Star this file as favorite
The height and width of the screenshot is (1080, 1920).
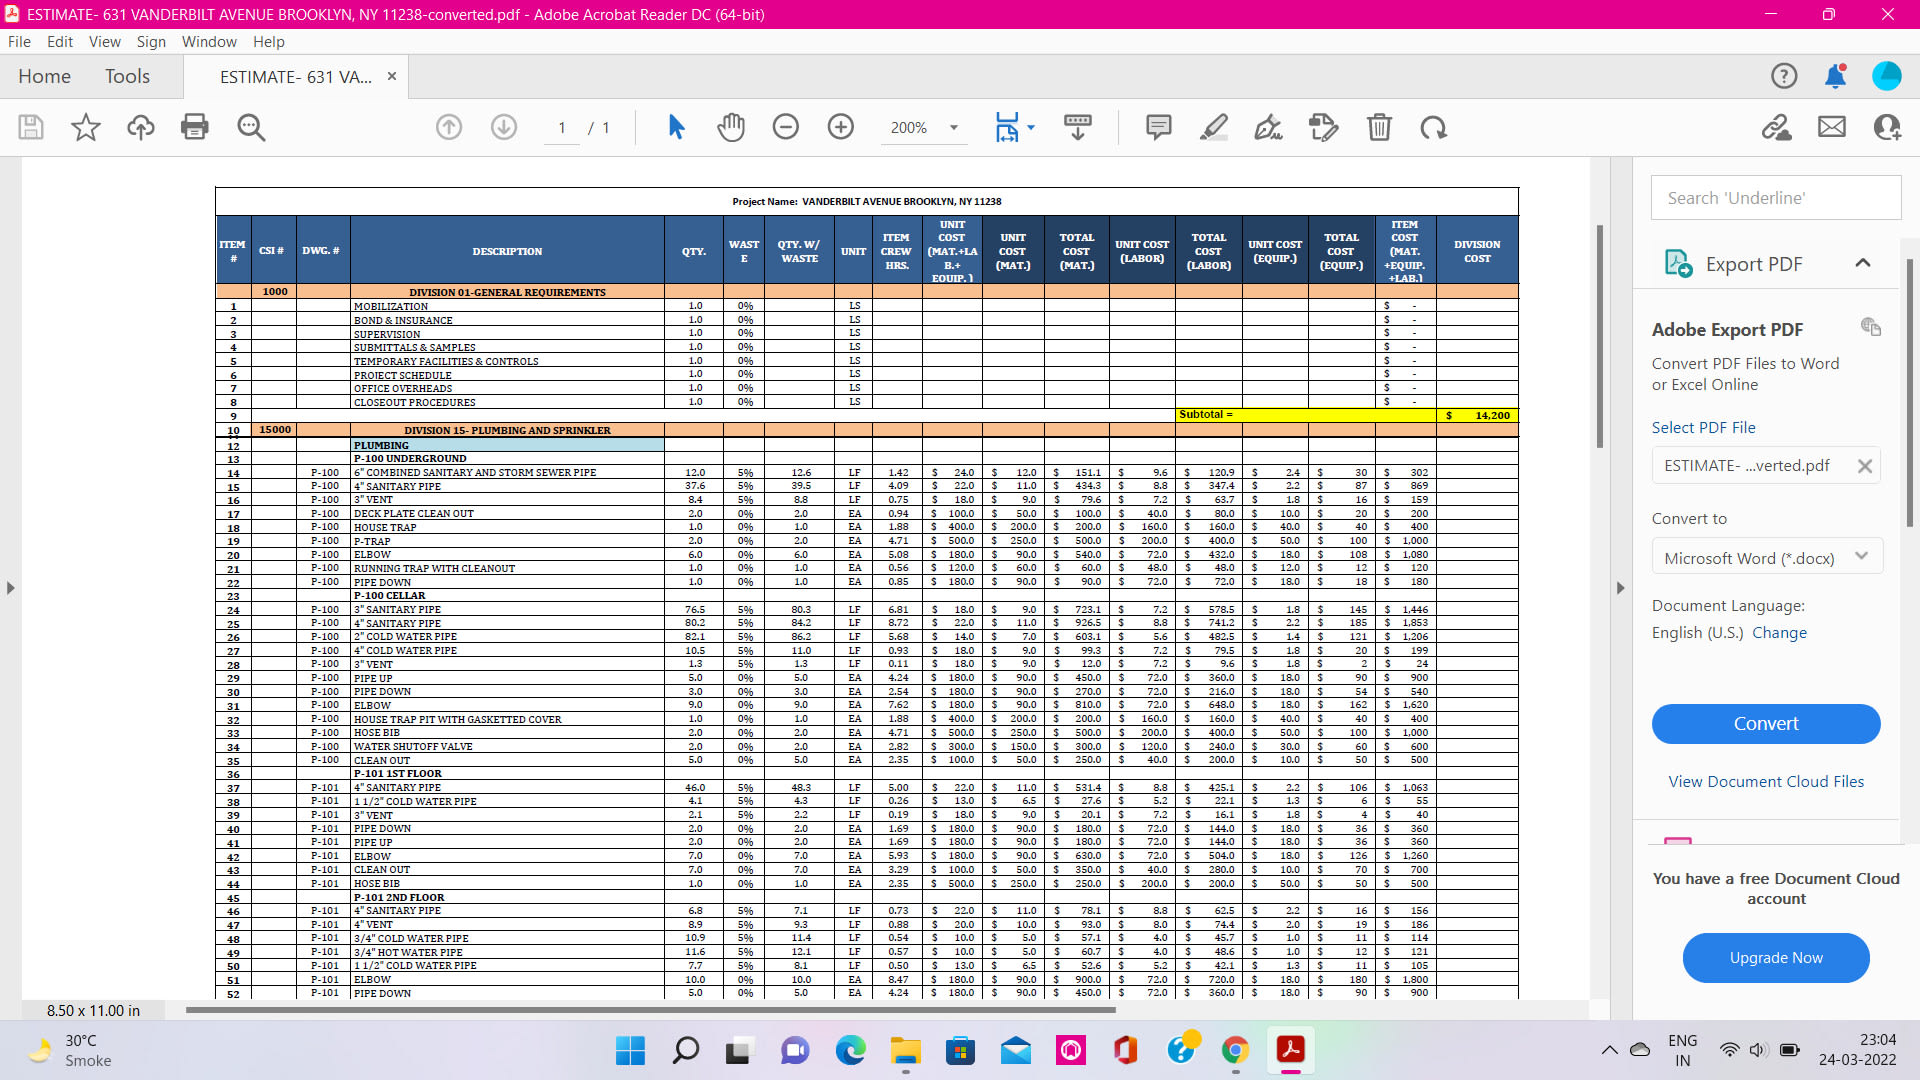(x=86, y=127)
